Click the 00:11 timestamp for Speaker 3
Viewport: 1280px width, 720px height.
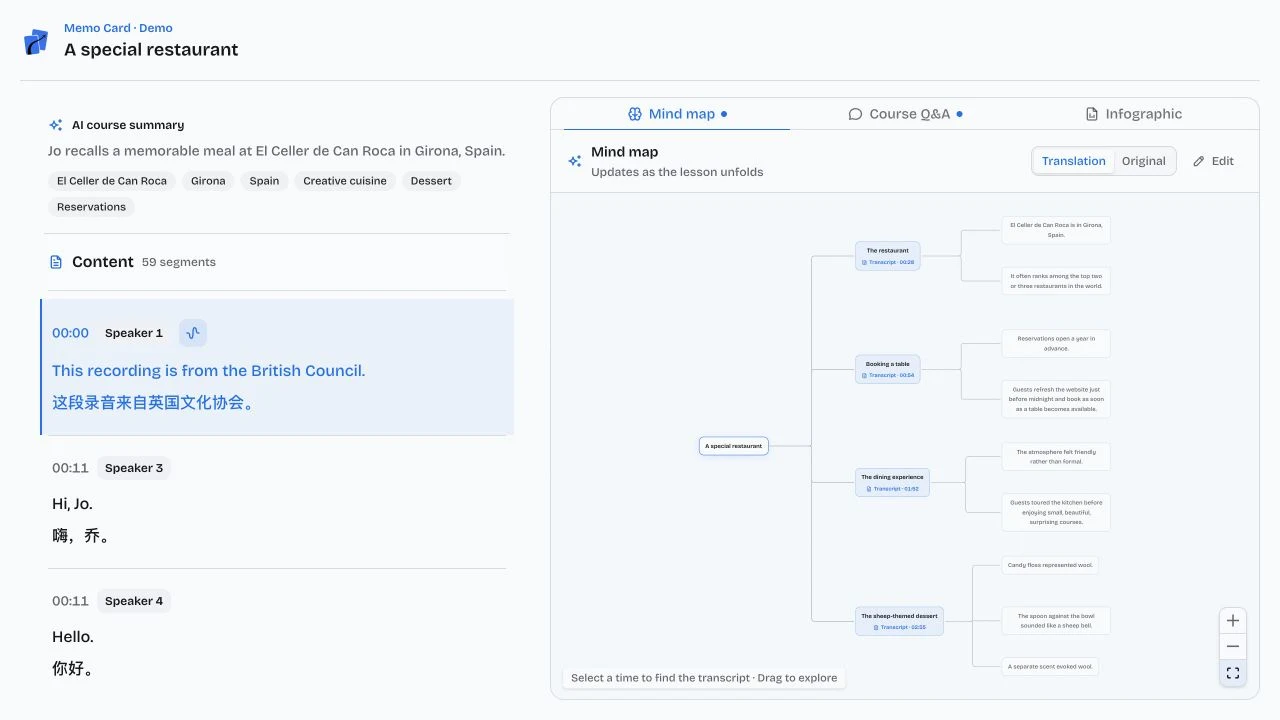(70, 468)
